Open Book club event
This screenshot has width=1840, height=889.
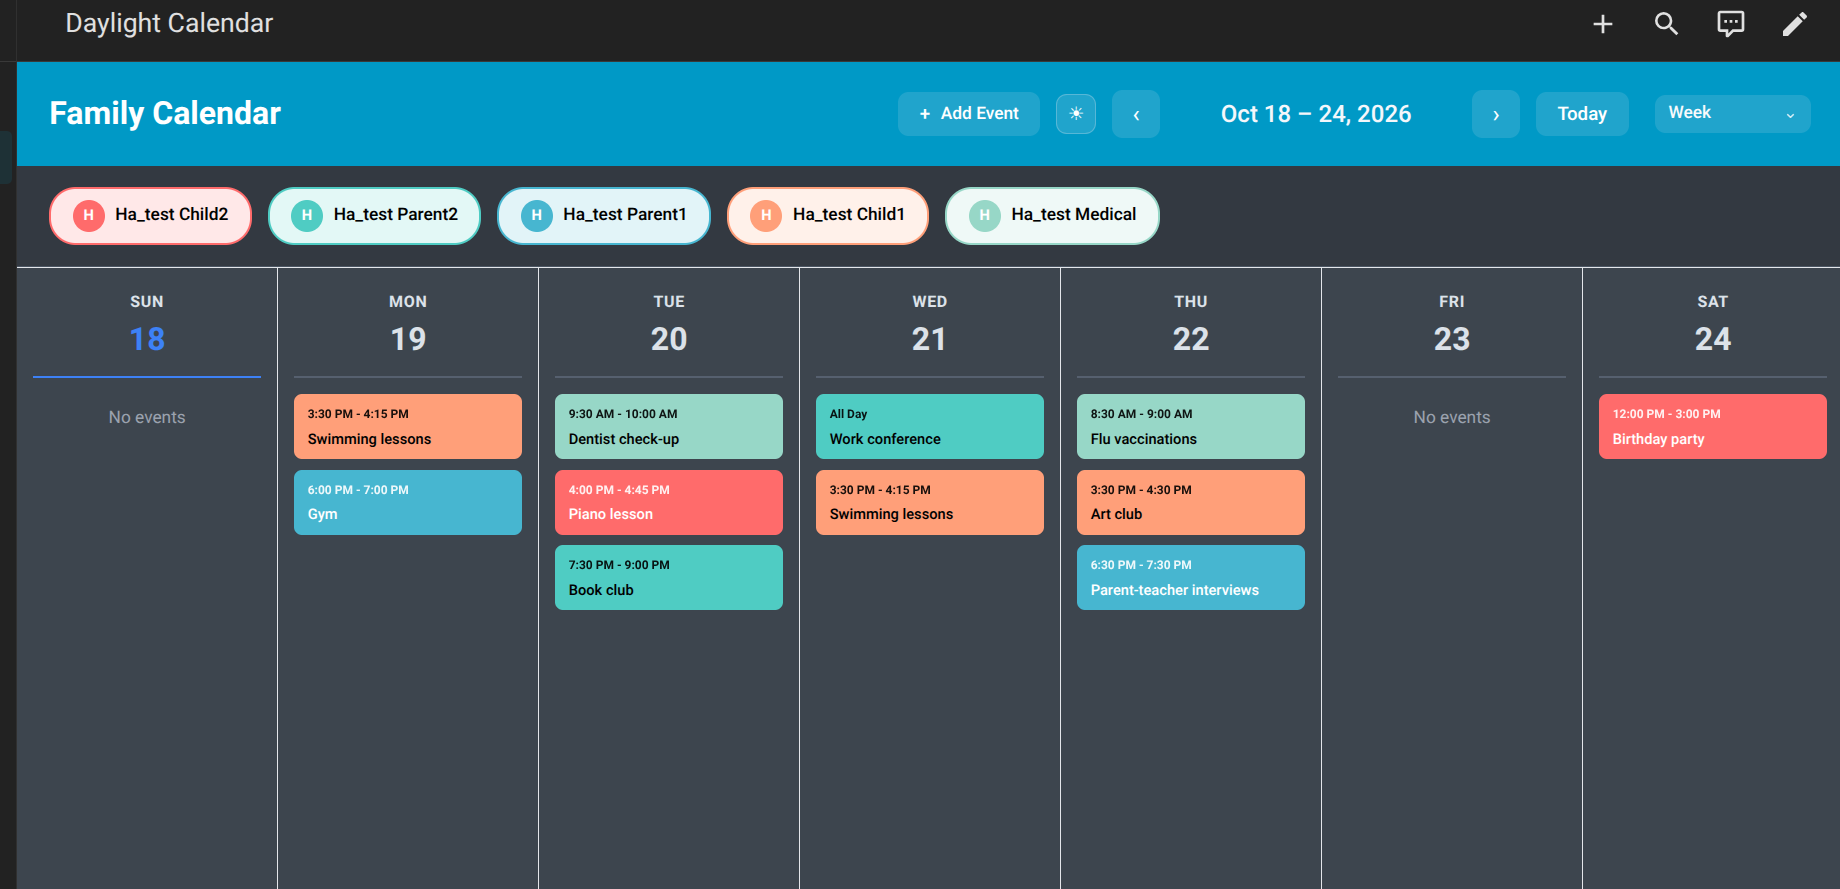tap(669, 578)
